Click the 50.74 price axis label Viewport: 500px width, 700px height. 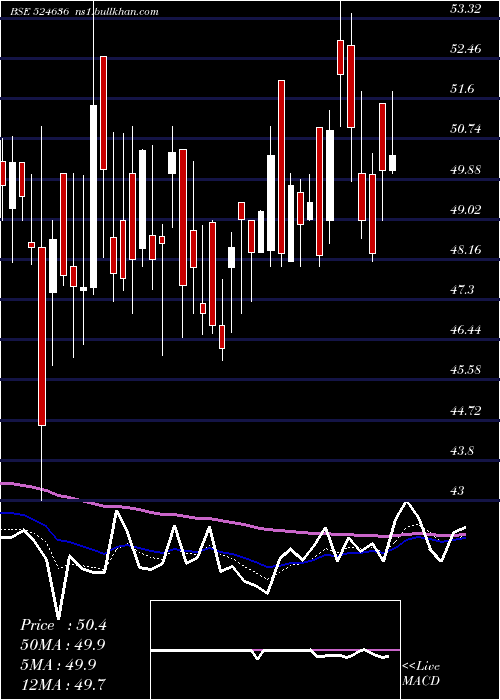466,129
